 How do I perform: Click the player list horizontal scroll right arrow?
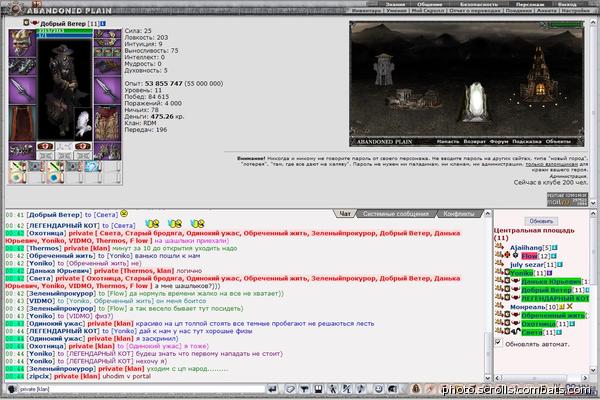(x=585, y=378)
